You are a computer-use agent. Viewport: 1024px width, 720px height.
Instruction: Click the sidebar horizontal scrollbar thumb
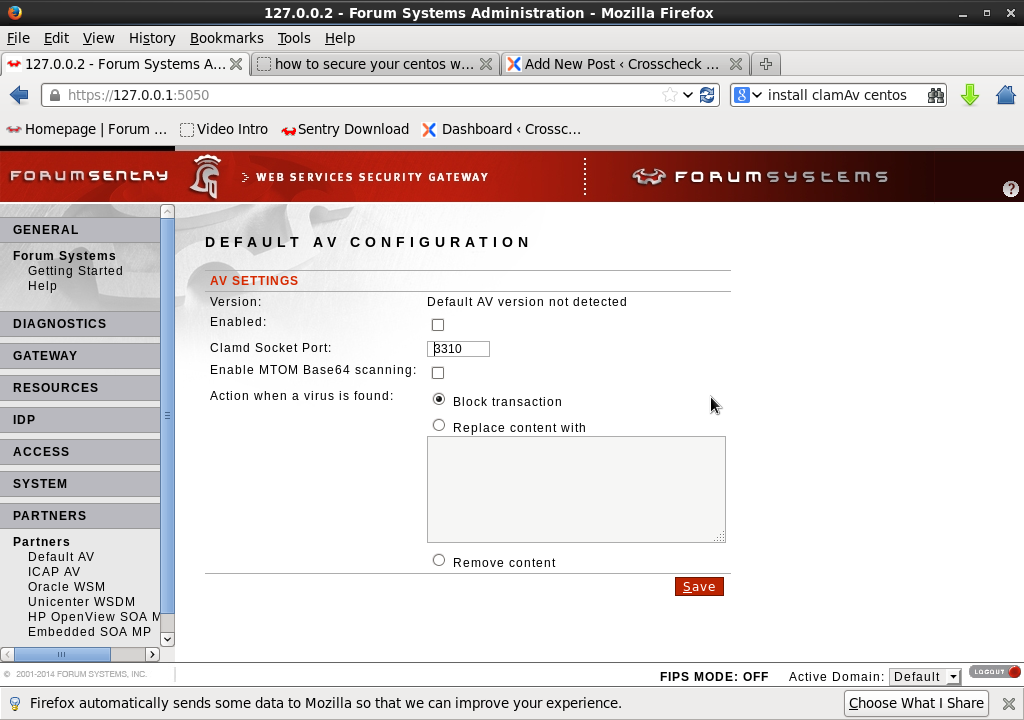[62, 654]
